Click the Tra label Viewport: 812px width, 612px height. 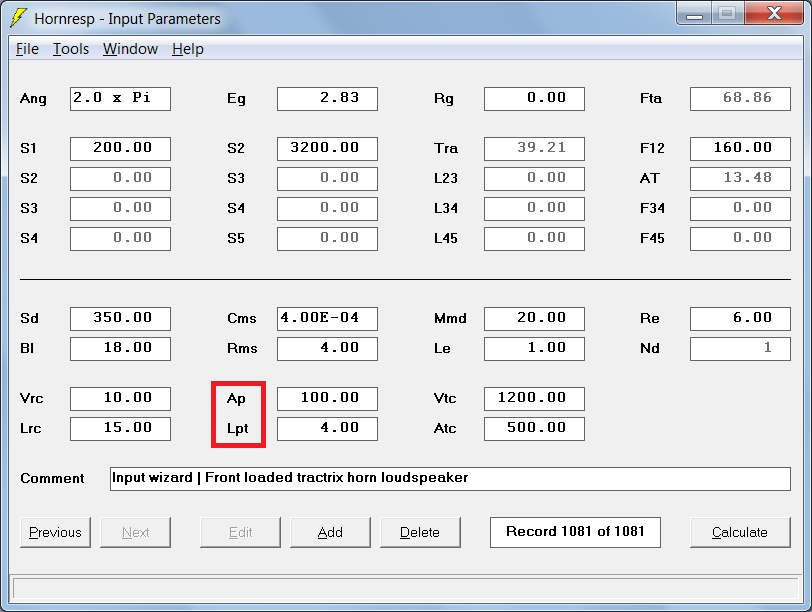point(446,149)
